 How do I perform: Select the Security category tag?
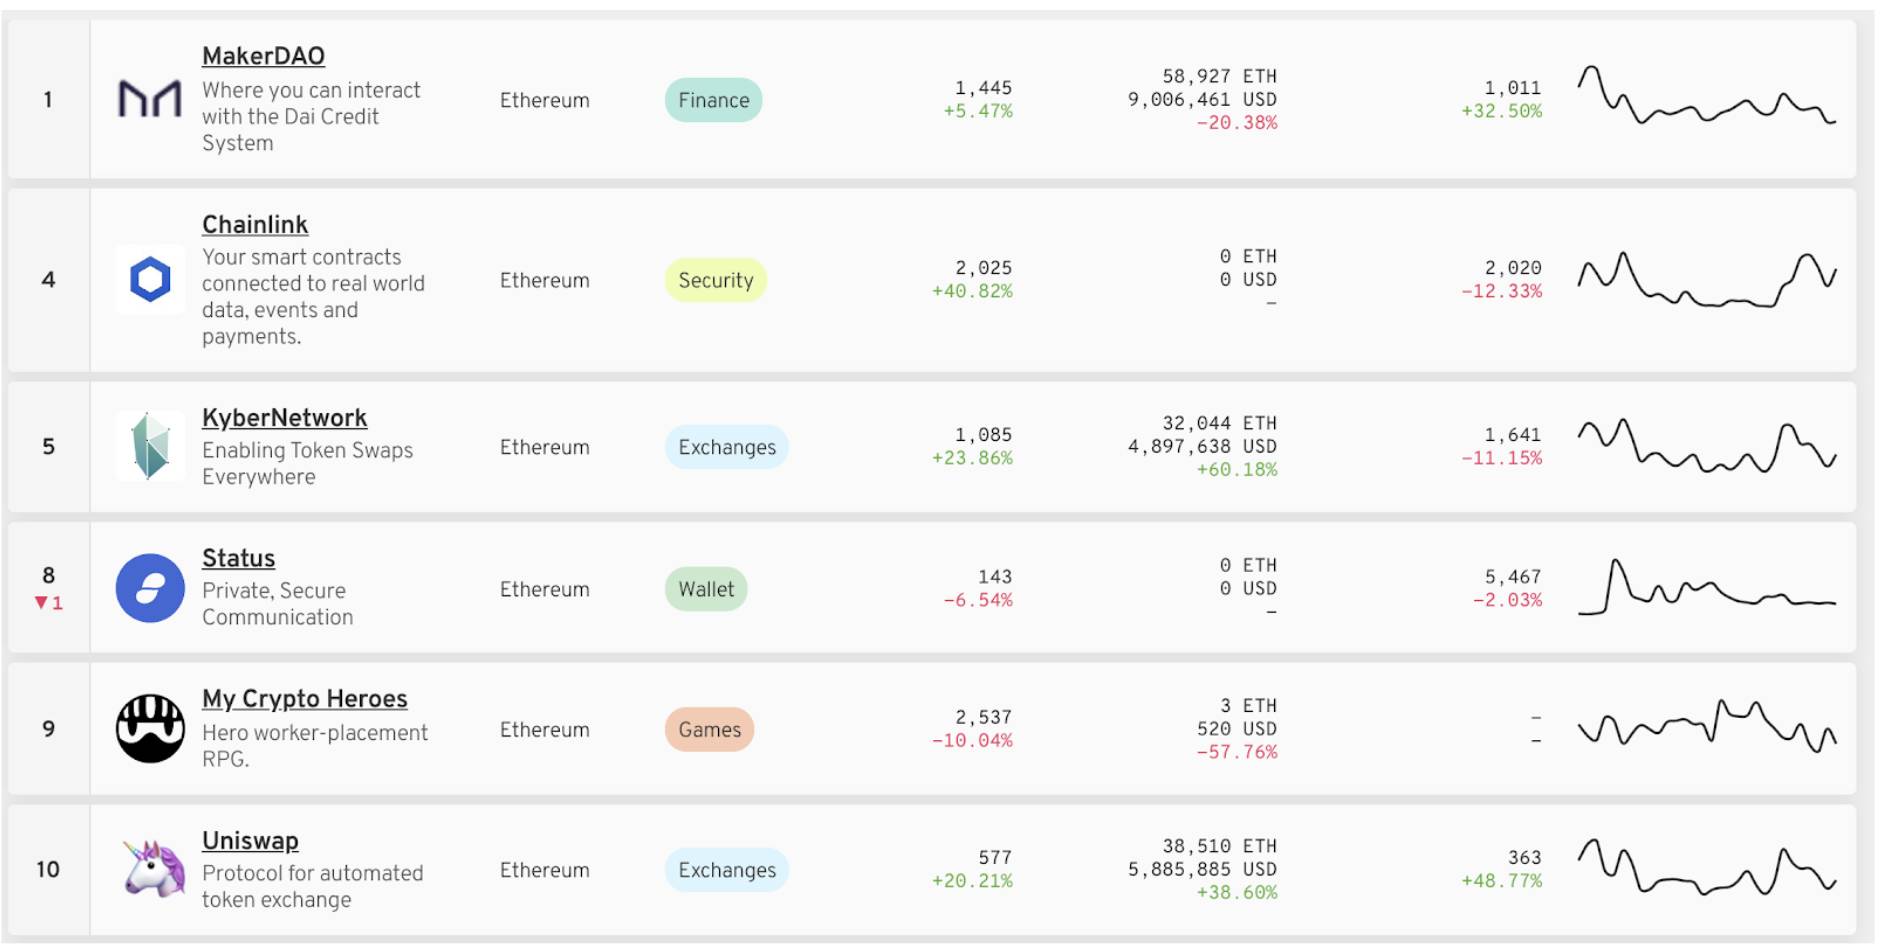tap(716, 280)
